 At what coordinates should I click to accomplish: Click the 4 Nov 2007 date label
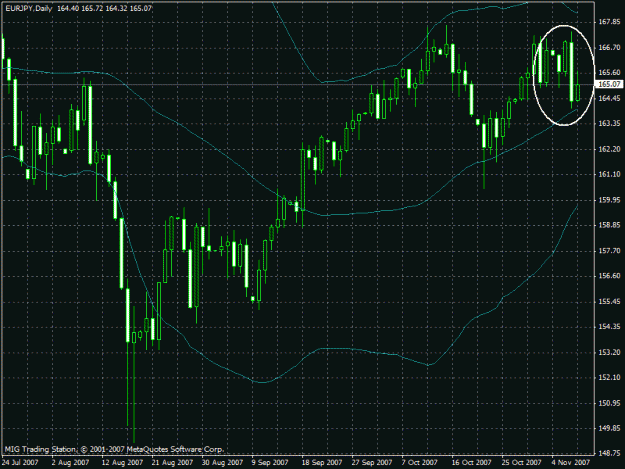(x=571, y=462)
